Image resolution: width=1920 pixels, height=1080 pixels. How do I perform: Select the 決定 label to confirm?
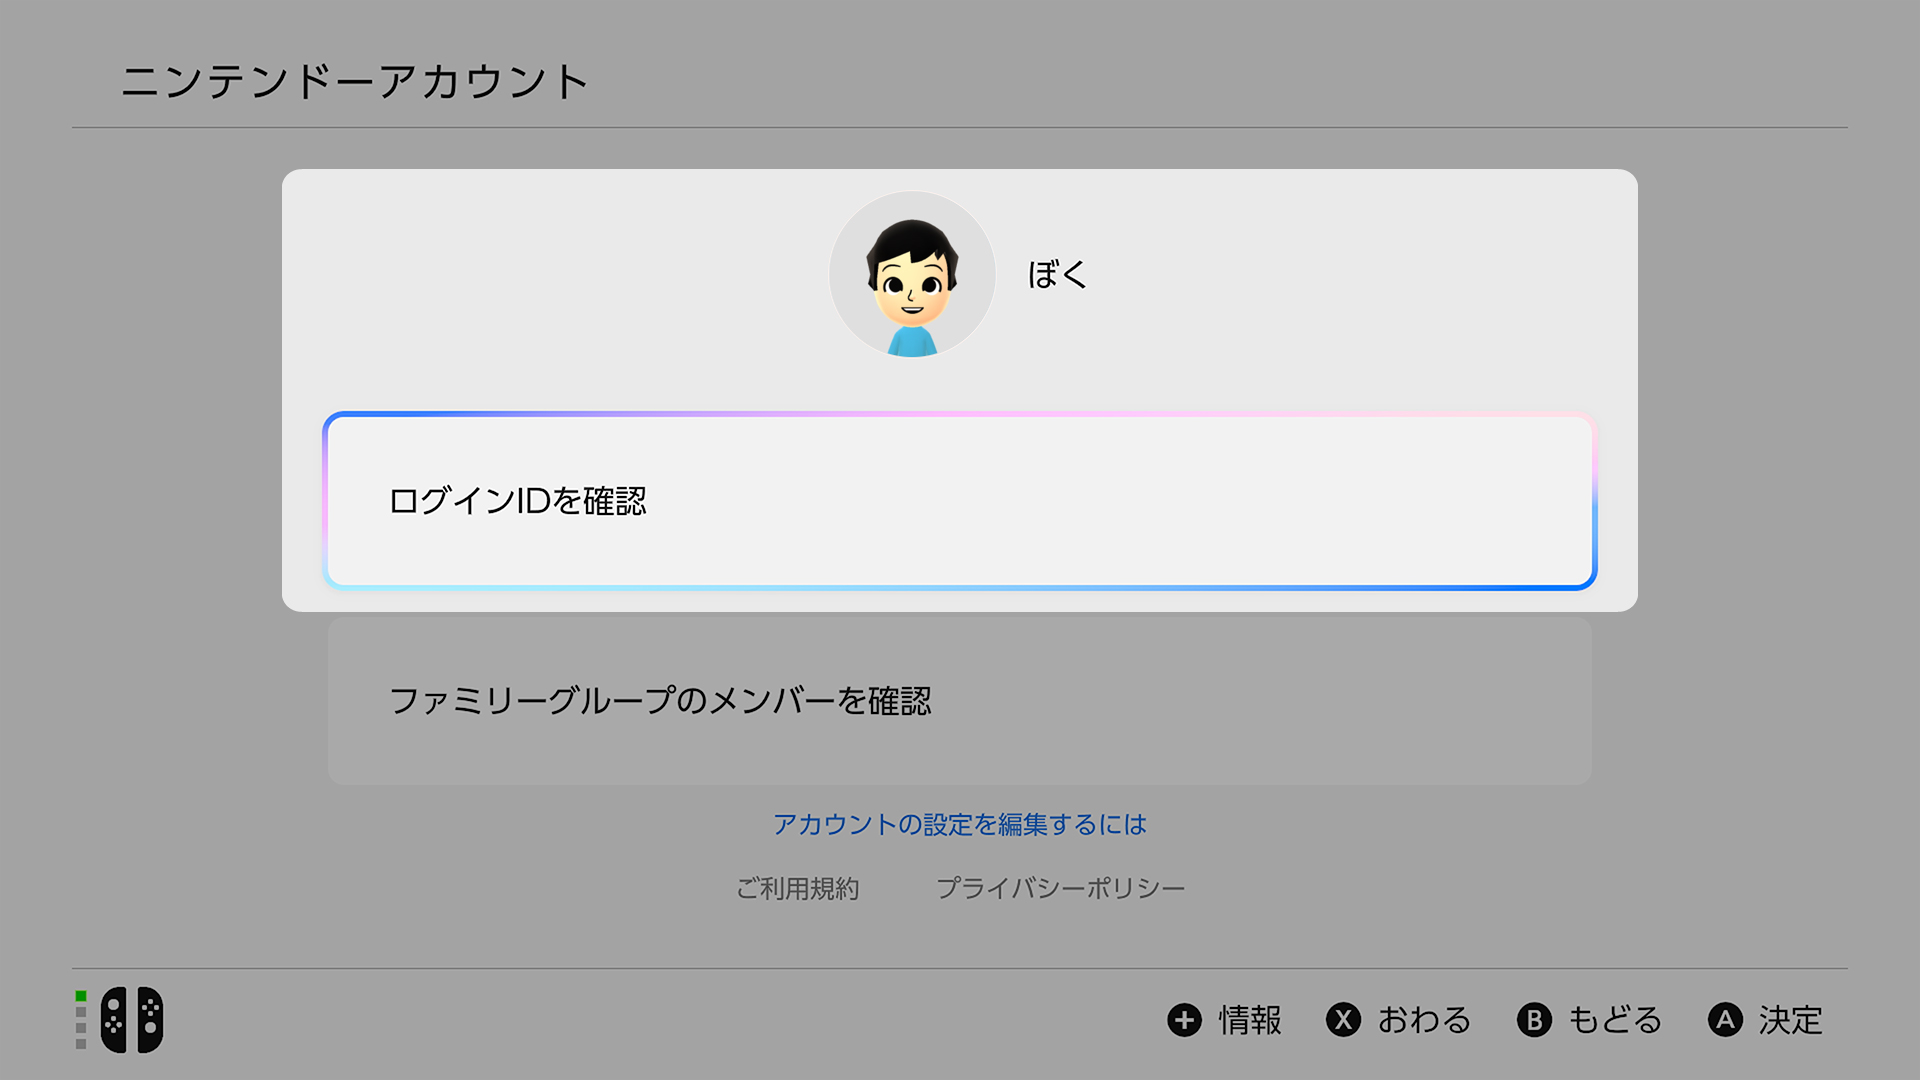pyautogui.click(x=1790, y=1020)
